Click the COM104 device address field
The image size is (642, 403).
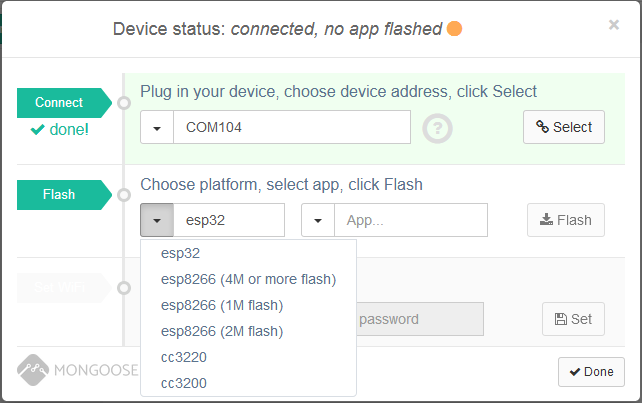[x=291, y=128]
